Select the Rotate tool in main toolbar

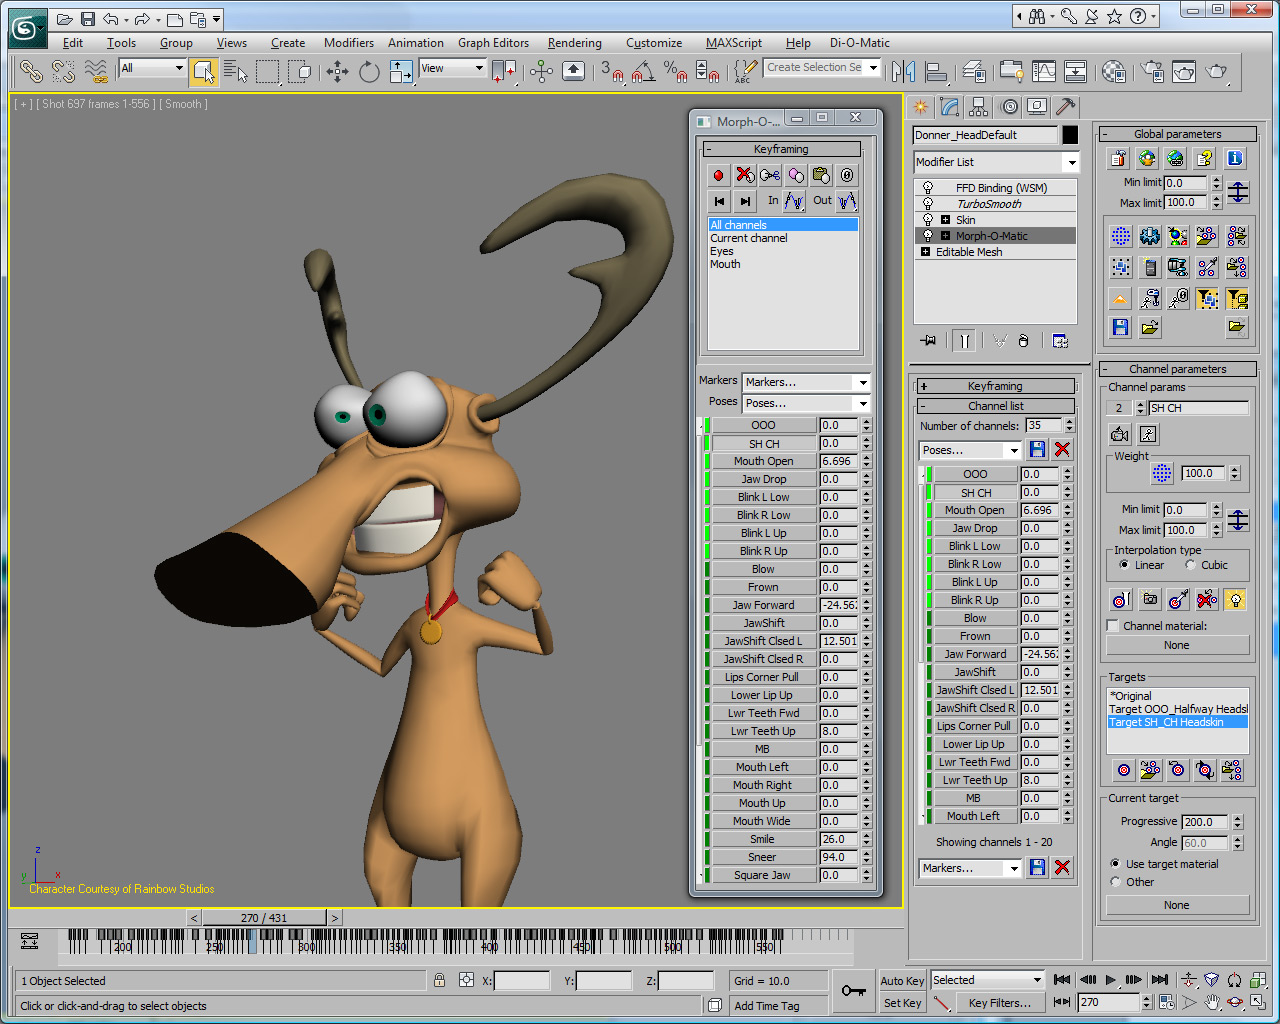coord(369,71)
